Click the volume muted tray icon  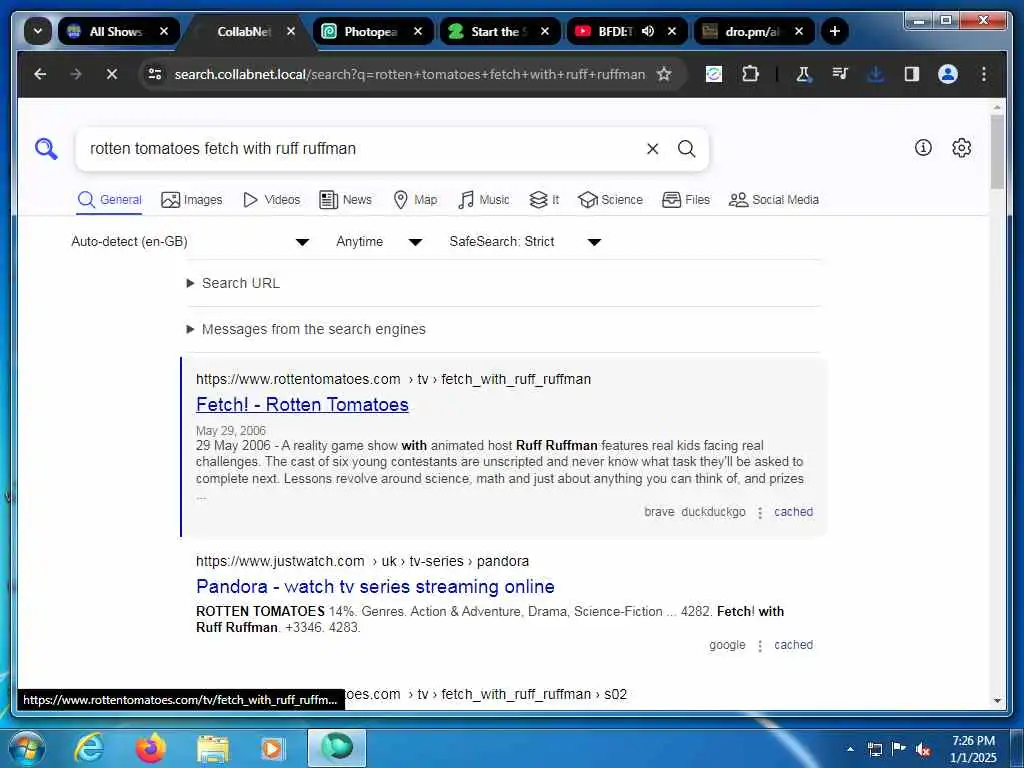923,750
